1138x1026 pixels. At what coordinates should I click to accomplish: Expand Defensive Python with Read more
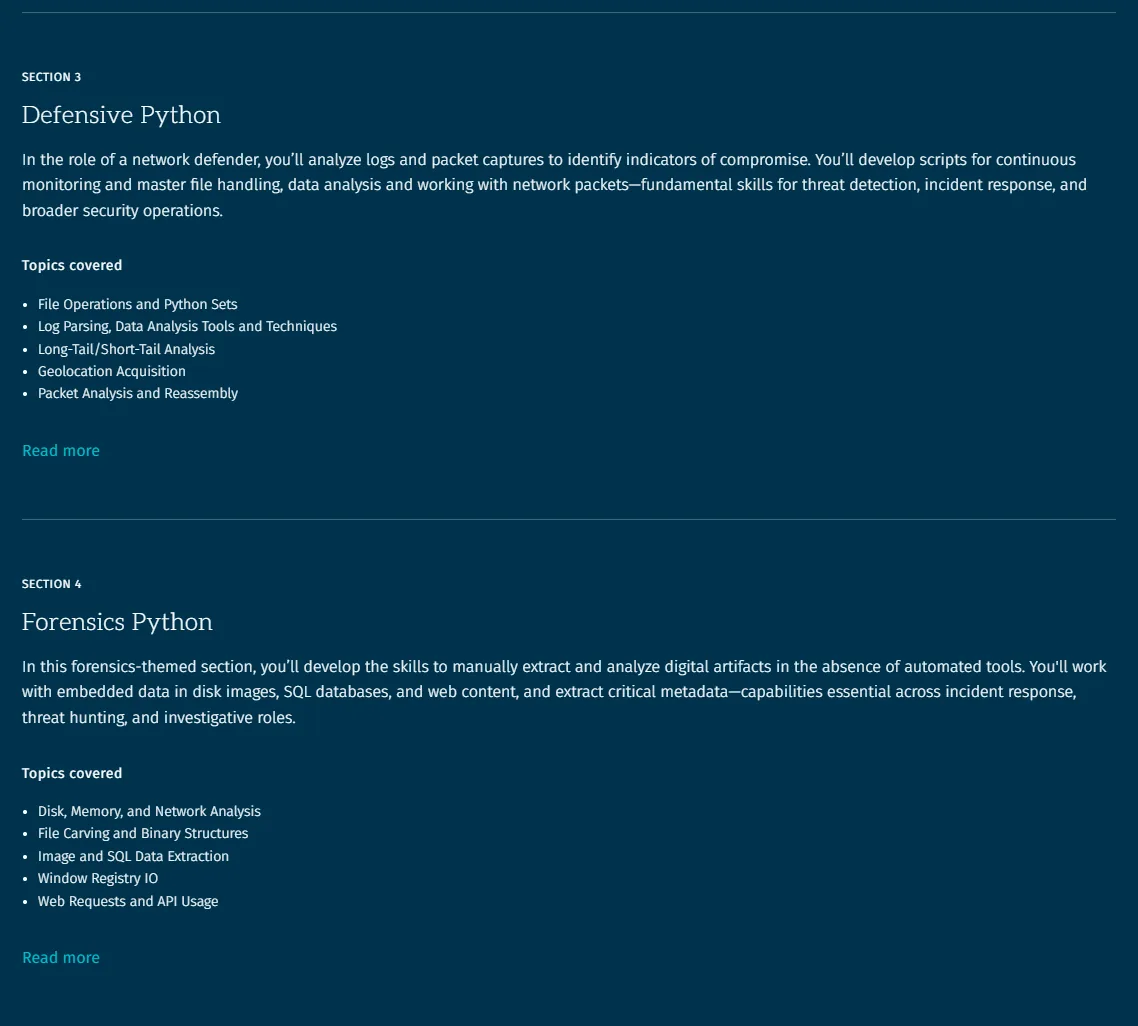(61, 451)
